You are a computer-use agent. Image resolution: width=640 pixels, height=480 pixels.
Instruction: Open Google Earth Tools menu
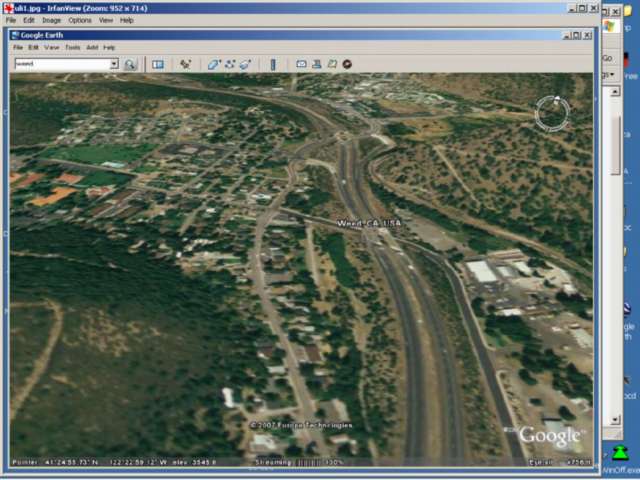tap(72, 47)
